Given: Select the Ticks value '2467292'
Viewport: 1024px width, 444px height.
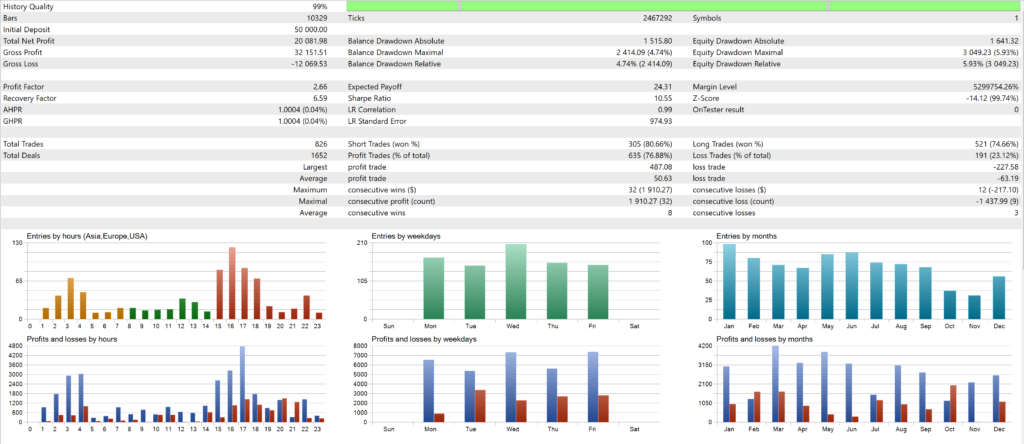Looking at the screenshot, I should click(x=658, y=18).
